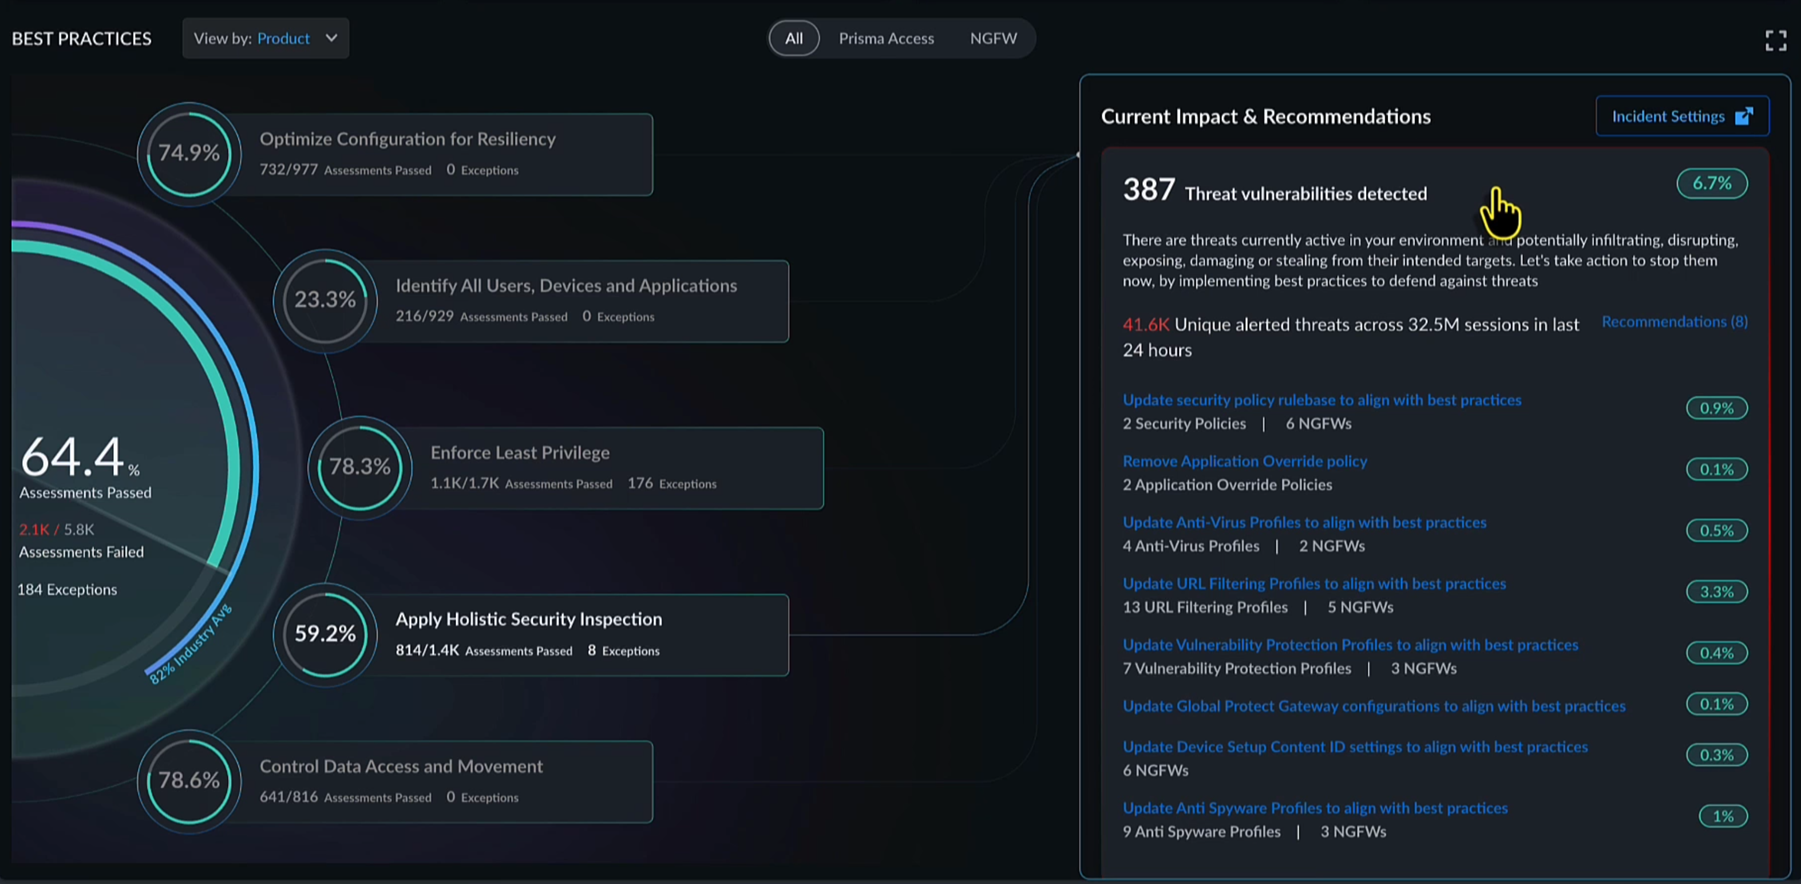Viewport: 1801px width, 884px height.
Task: Open Remove Application Override policy link
Action: 1244,461
